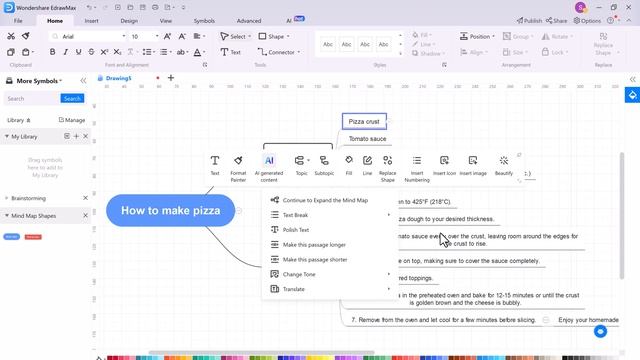Click the Publish button

click(x=529, y=20)
